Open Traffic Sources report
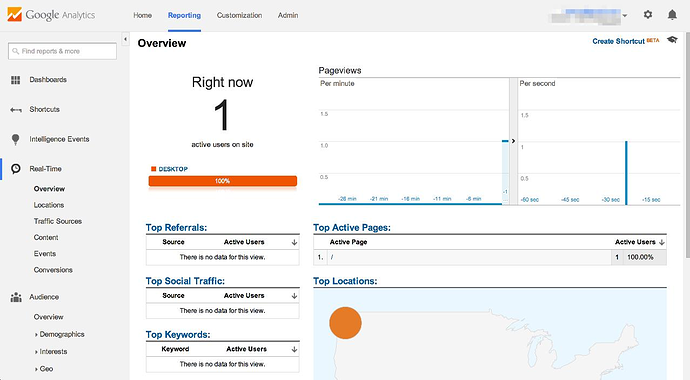Image resolution: width=690 pixels, height=380 pixels. (x=58, y=221)
